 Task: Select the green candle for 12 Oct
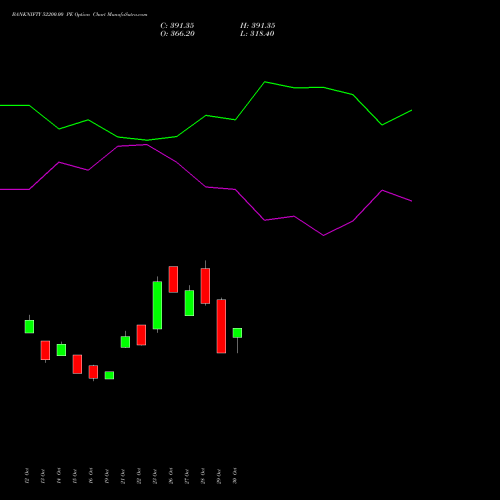click(29, 326)
